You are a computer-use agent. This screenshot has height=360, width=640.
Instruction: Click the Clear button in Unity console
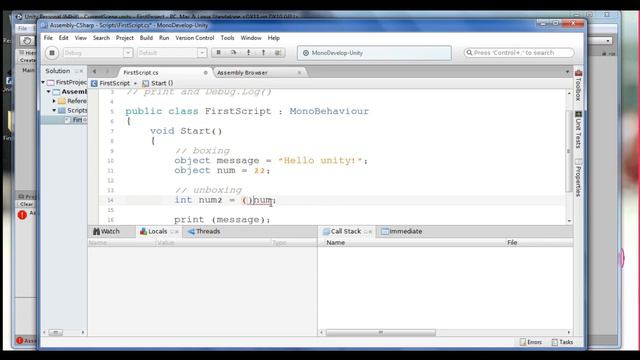point(27,204)
